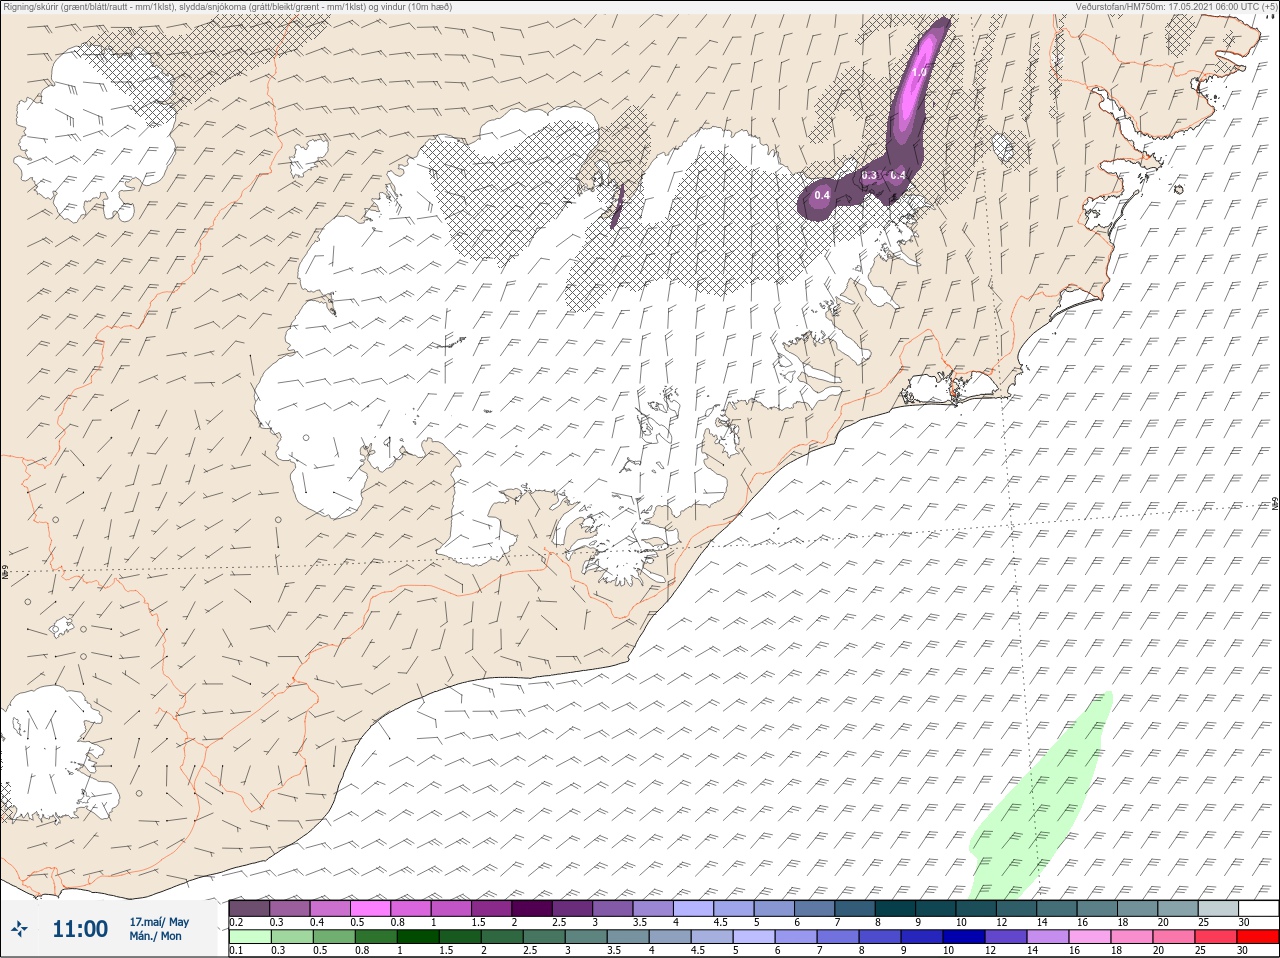Click the '0.1' label on the lower legend

[x=236, y=951]
